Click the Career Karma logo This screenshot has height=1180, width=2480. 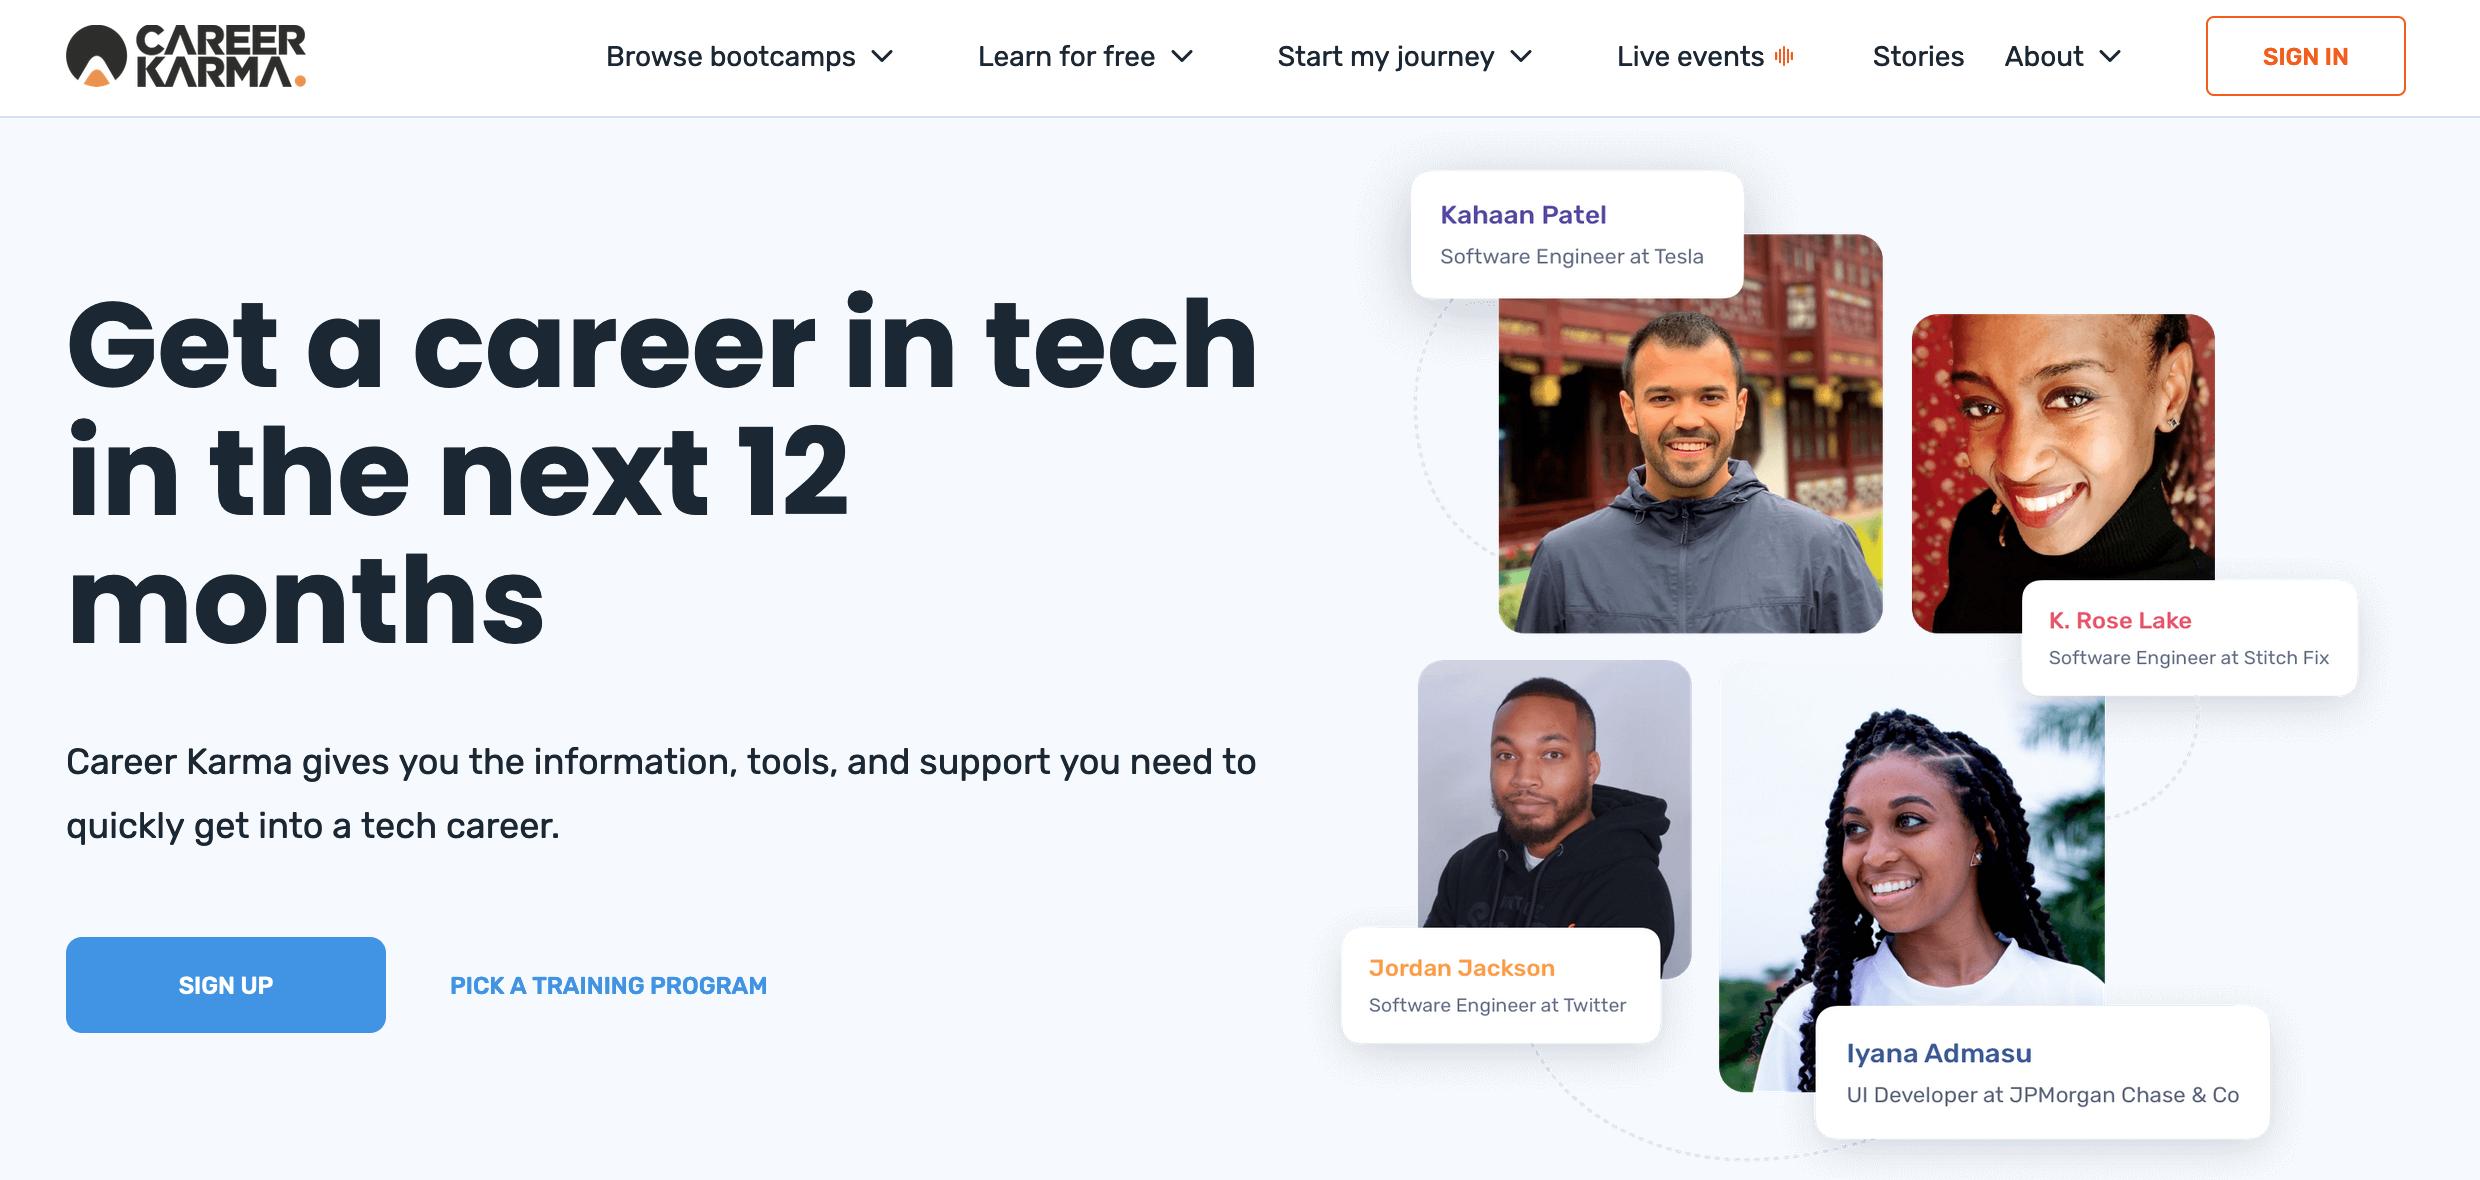(x=186, y=56)
